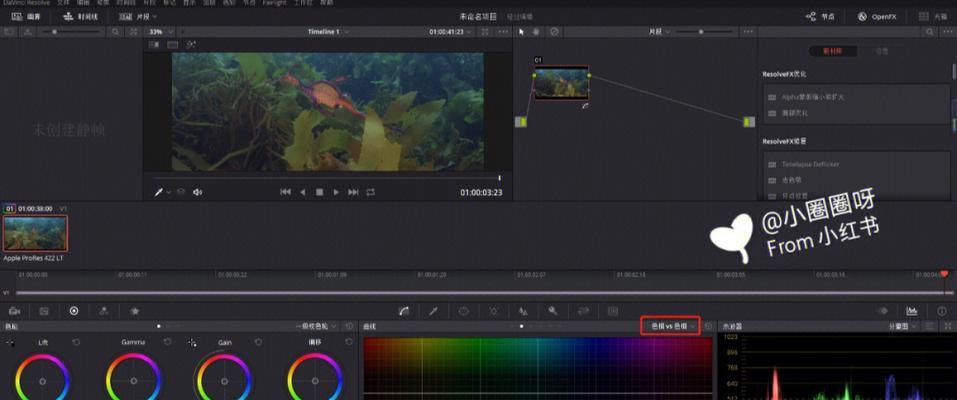
Task: Reset the Gamma color wheel
Action: click(167, 343)
